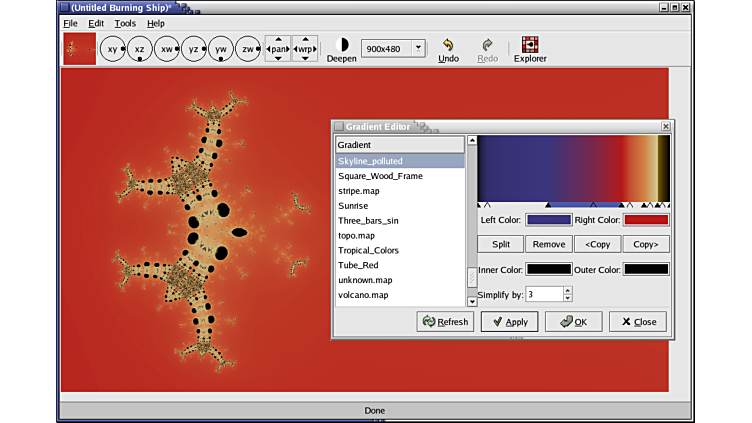
Task: Increase the Simplify by value with up arrow
Action: 568,290
